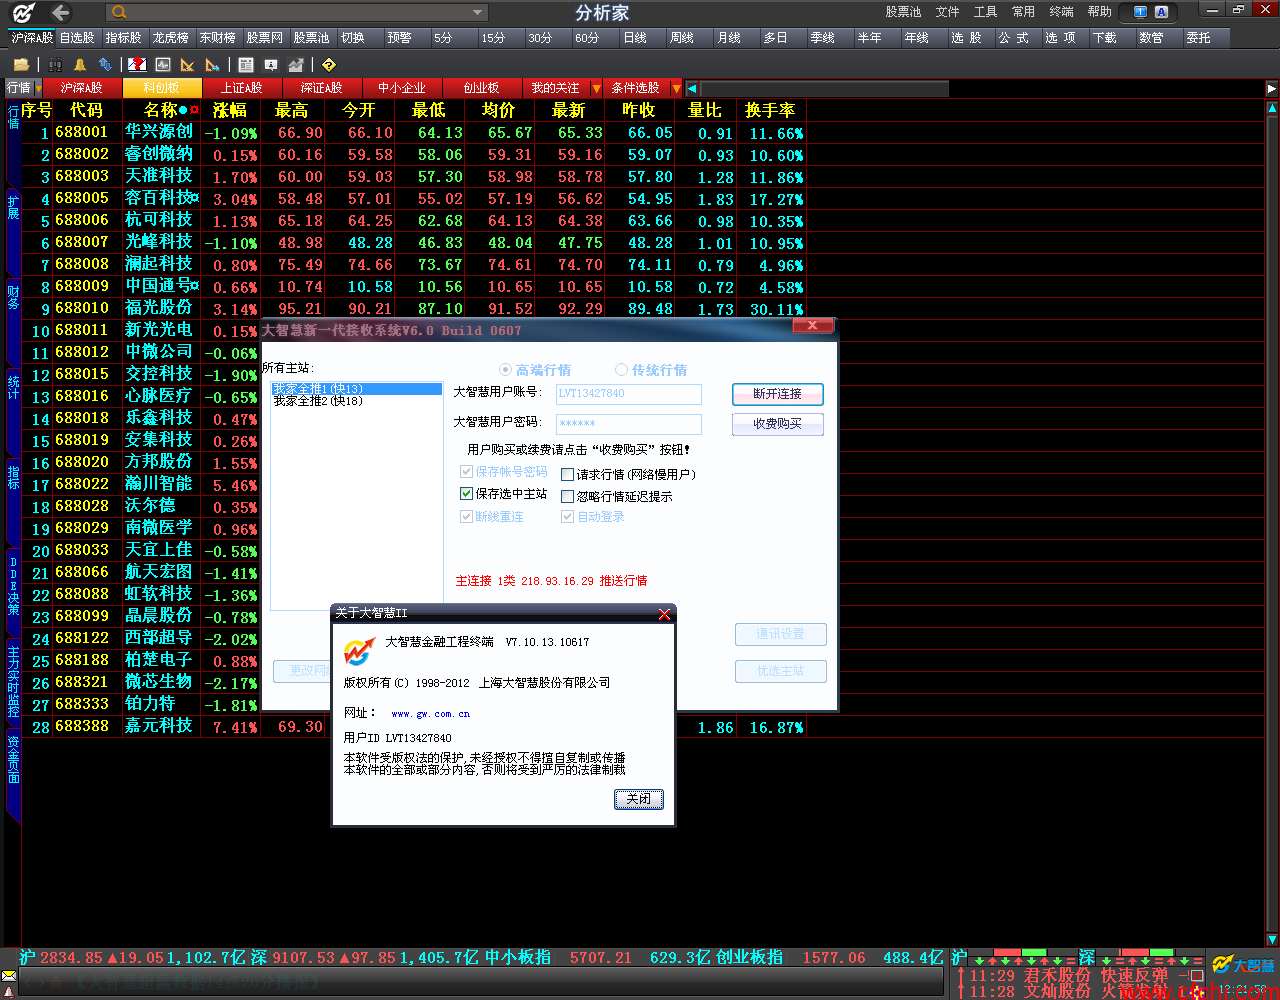Expand the 我的关注 orange dropdown arrow
The height and width of the screenshot is (1000, 1280).
(x=596, y=88)
